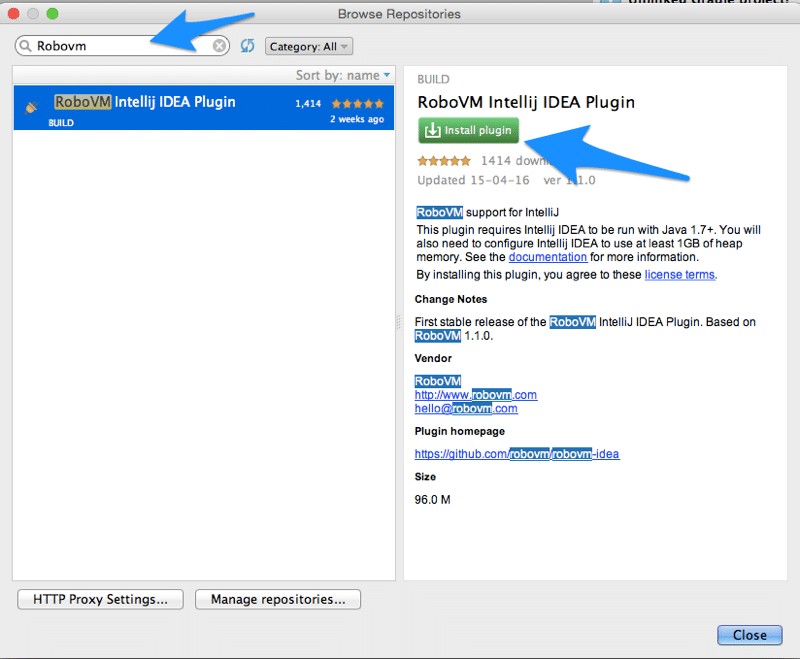This screenshot has width=800, height=659.
Task: Click the BUILD label above plugin title
Action: 433,80
